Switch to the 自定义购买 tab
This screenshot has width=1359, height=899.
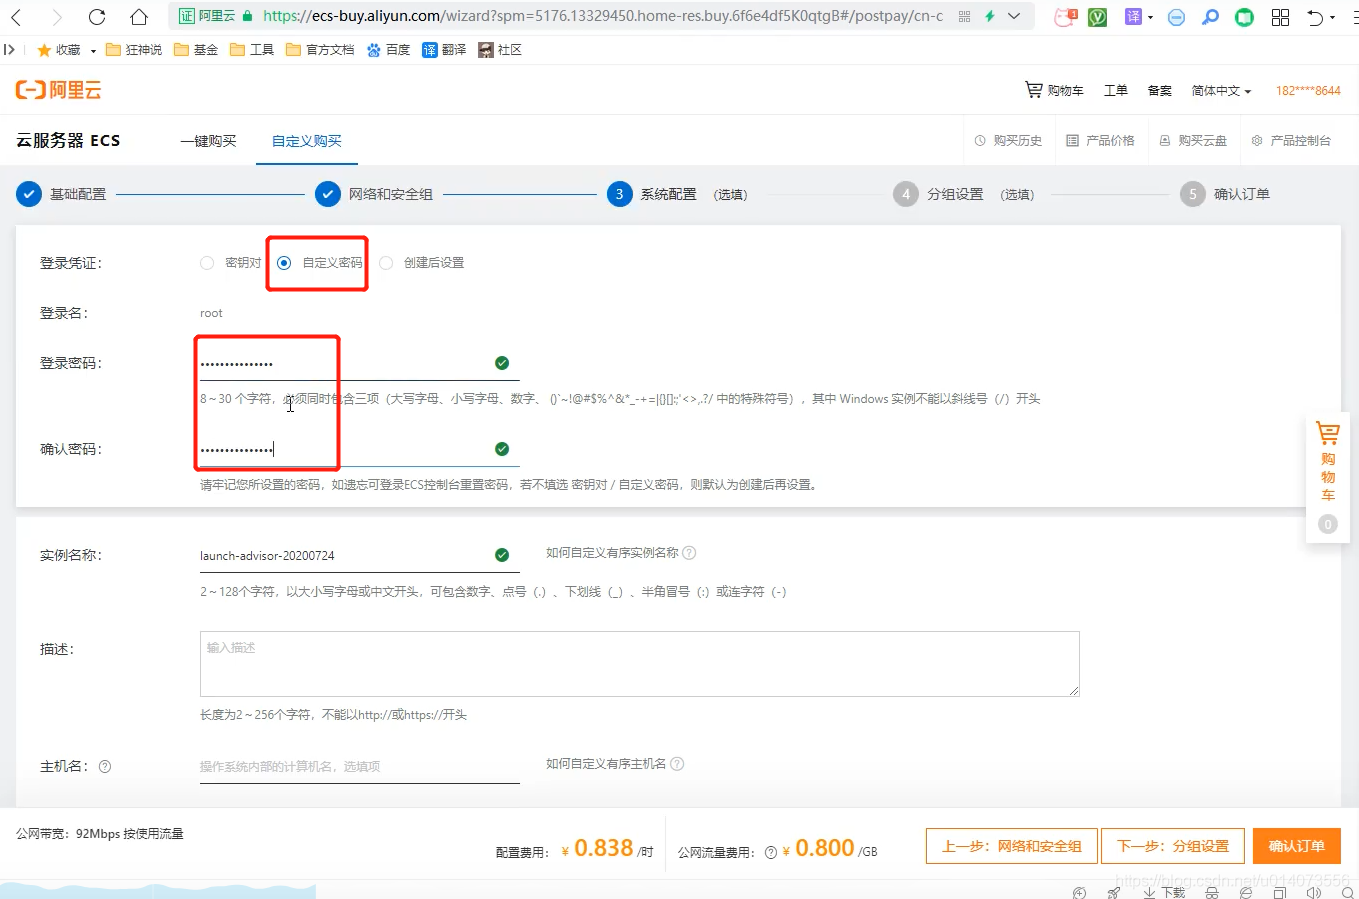tap(307, 141)
